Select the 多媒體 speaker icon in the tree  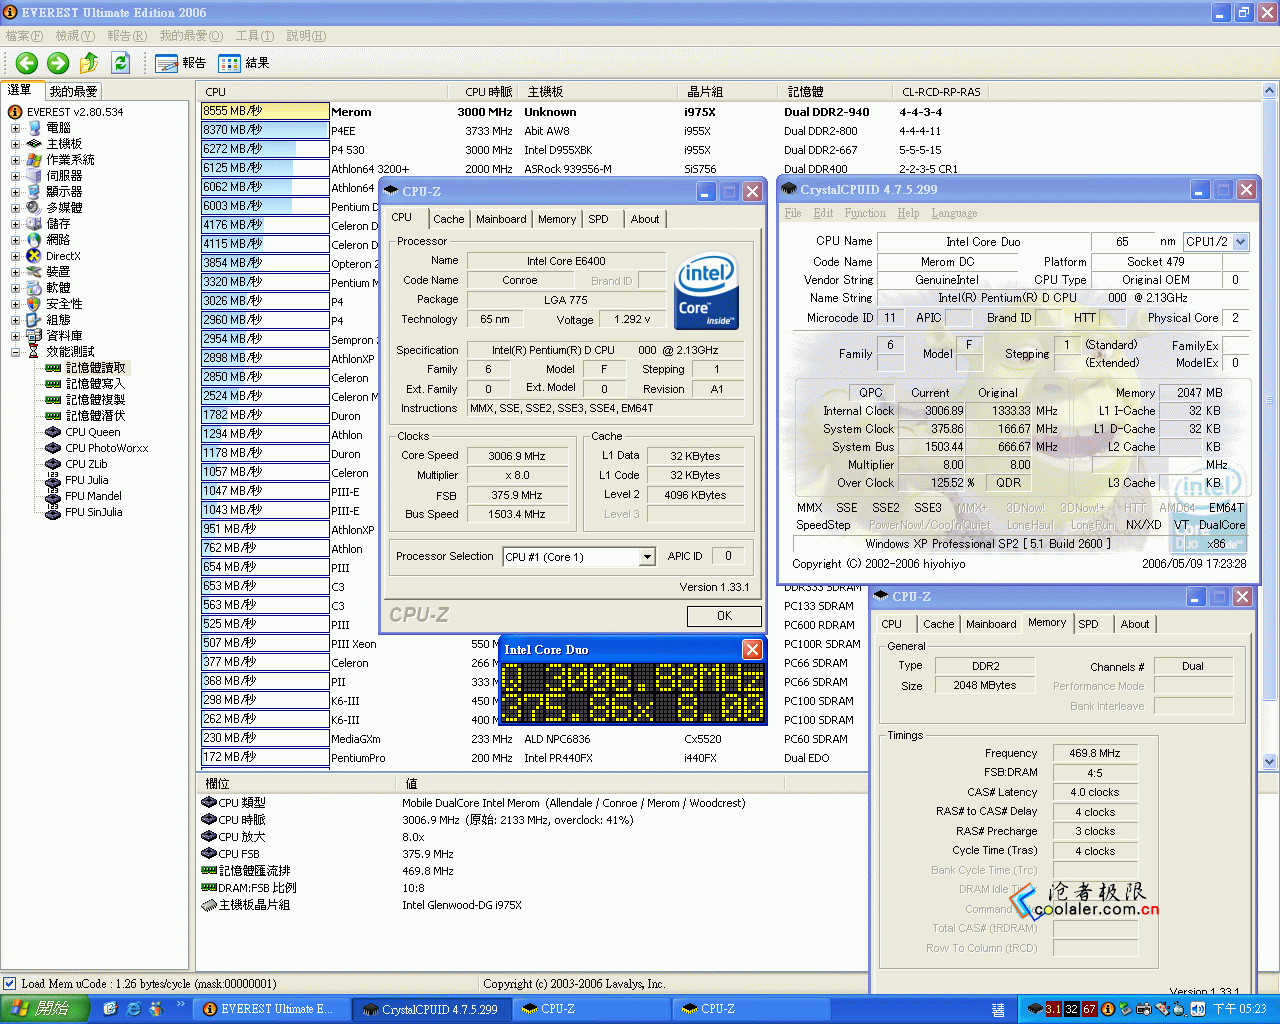[x=34, y=208]
